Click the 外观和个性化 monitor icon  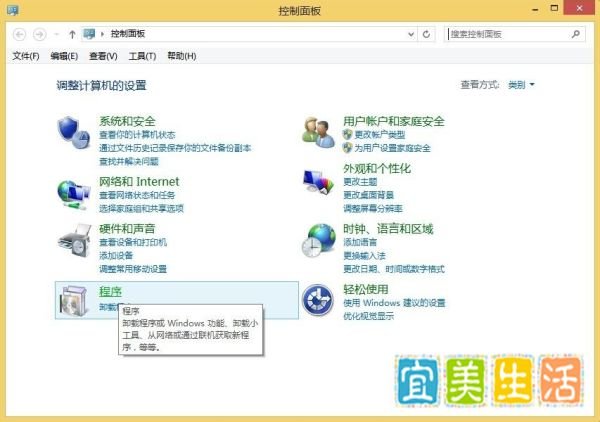[318, 182]
